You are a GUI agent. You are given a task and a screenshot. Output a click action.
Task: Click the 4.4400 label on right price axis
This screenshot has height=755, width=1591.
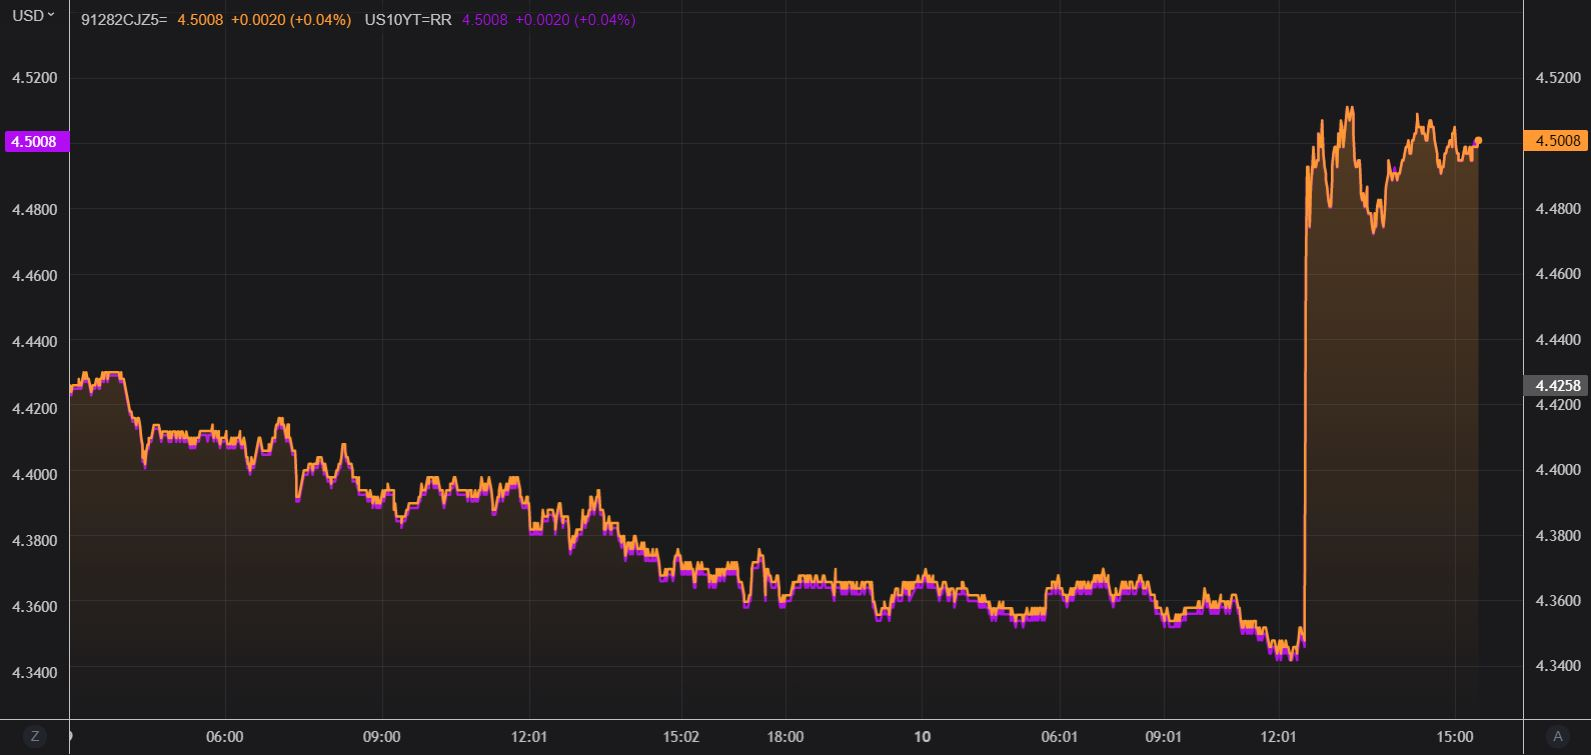pos(1559,339)
